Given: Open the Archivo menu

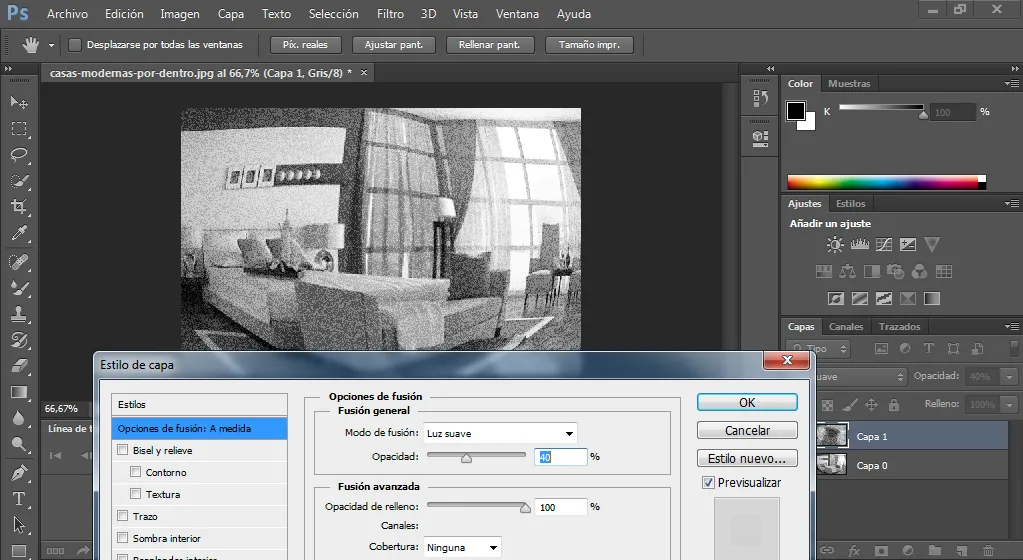Looking at the screenshot, I should point(67,14).
